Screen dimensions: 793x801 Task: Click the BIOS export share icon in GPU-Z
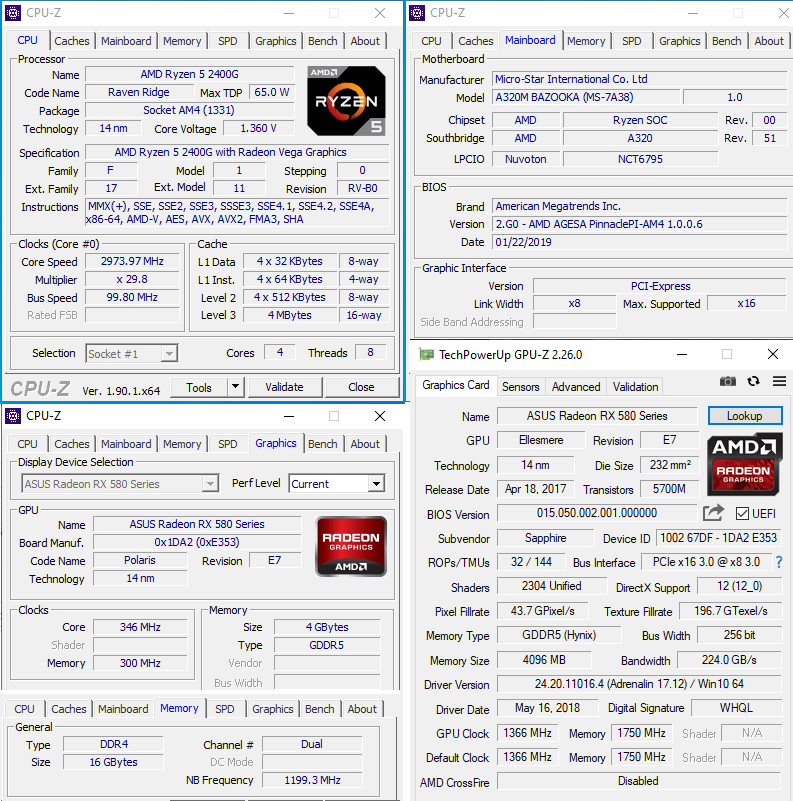tap(714, 512)
